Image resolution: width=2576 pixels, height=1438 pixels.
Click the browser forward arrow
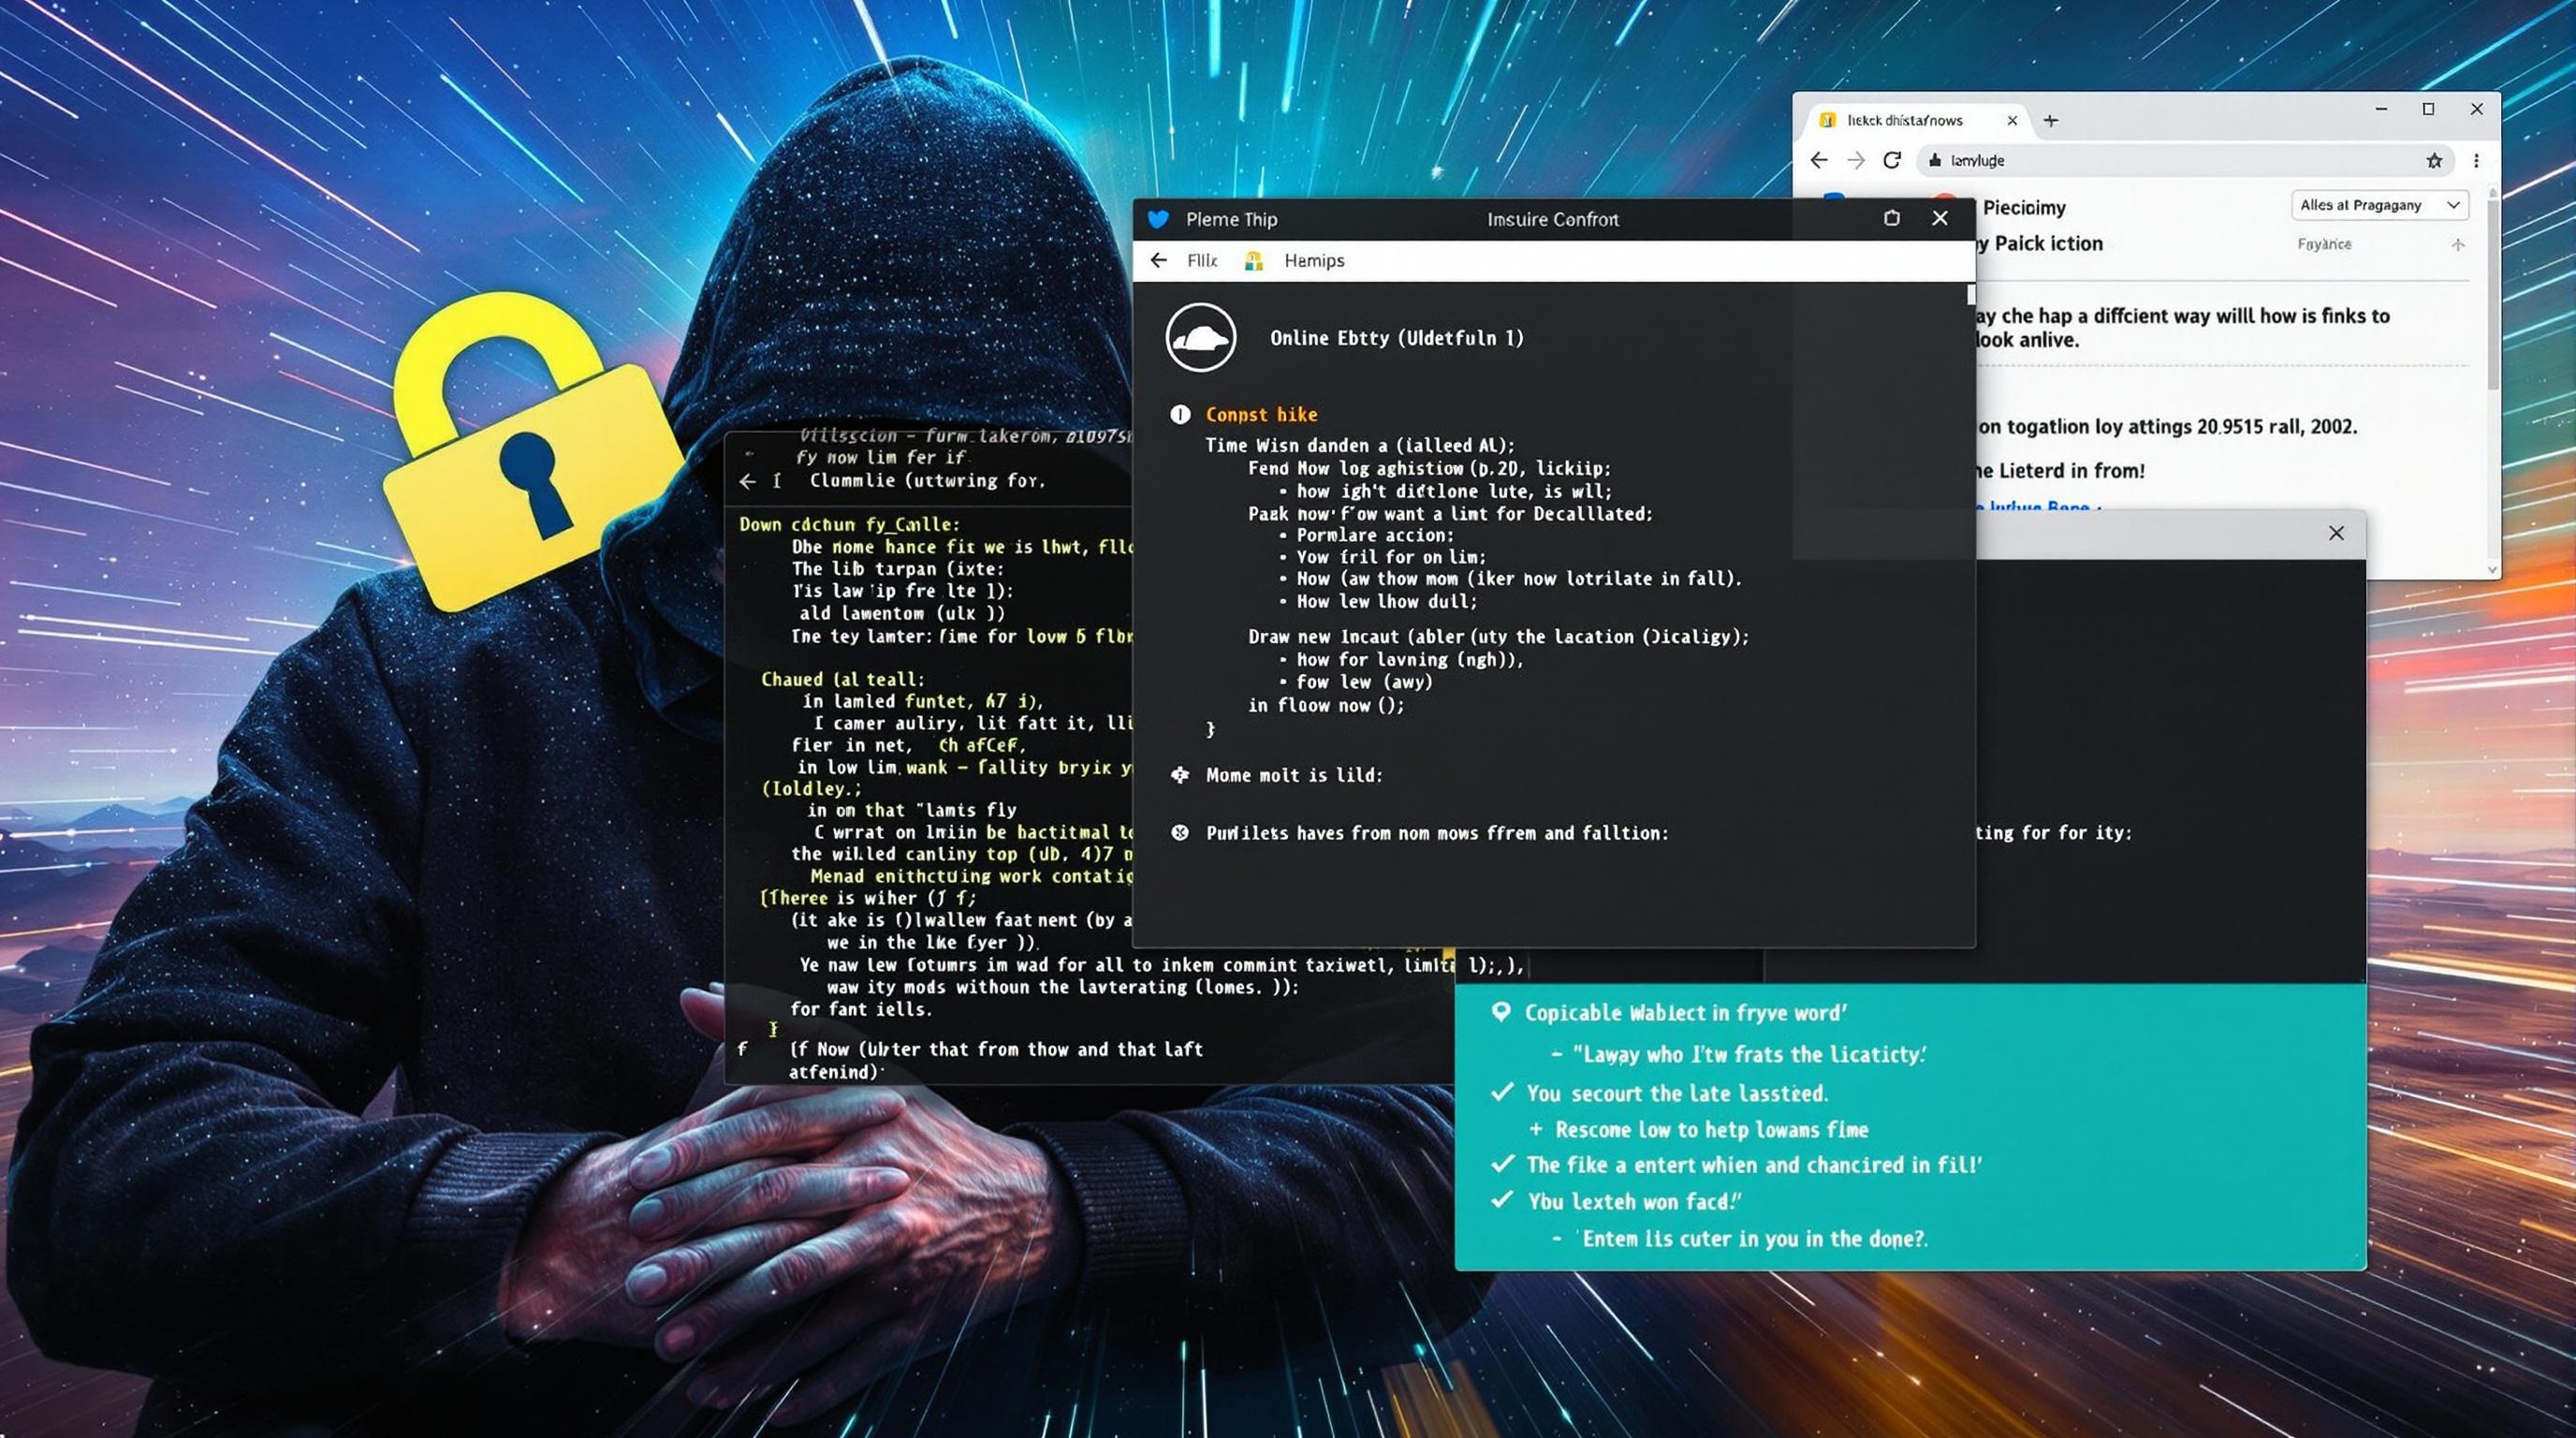(x=1856, y=160)
